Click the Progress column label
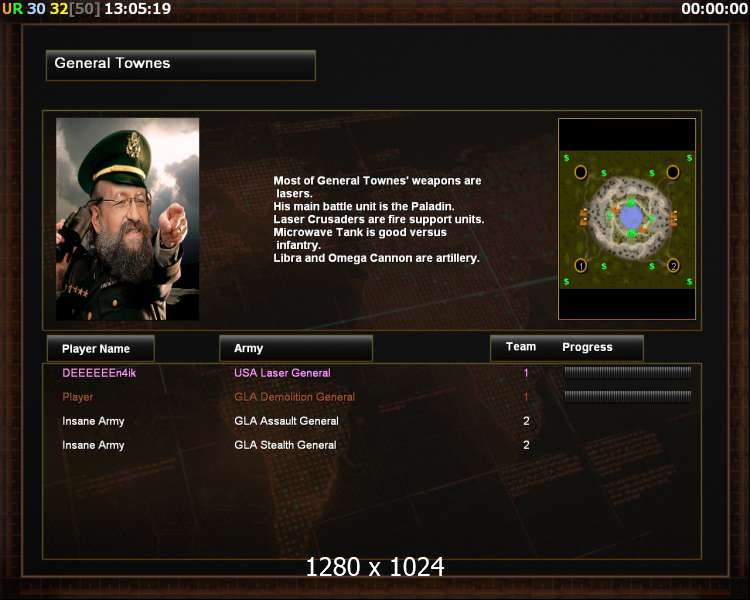Screen dimensions: 750x600 coord(587,347)
